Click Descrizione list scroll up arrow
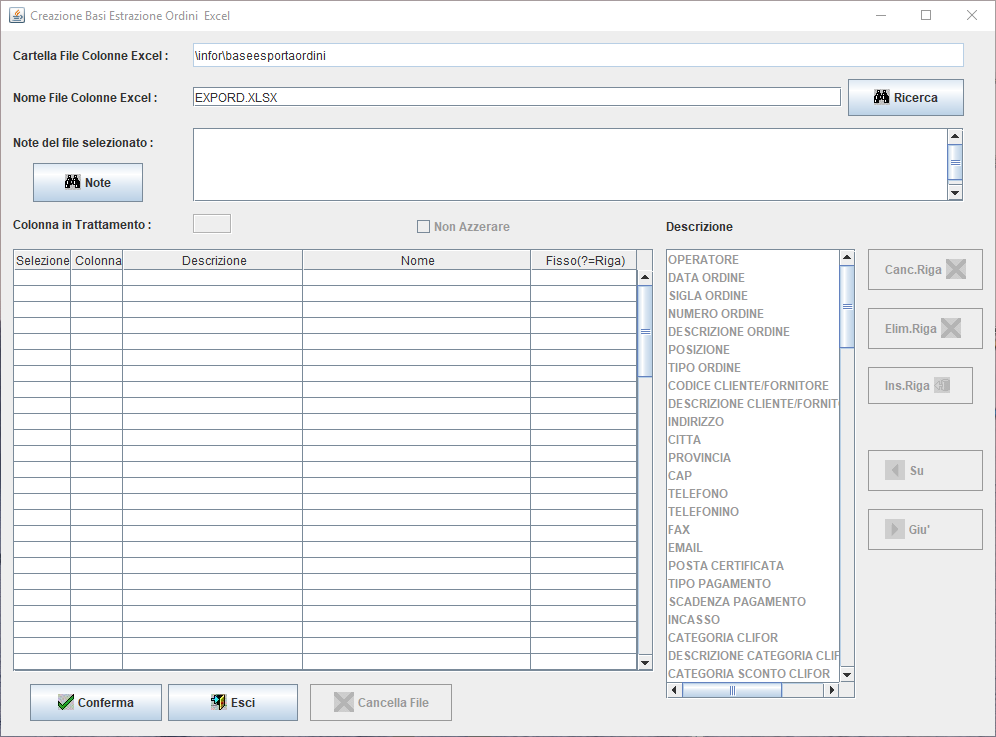Viewport: 996px width, 737px height. click(847, 257)
